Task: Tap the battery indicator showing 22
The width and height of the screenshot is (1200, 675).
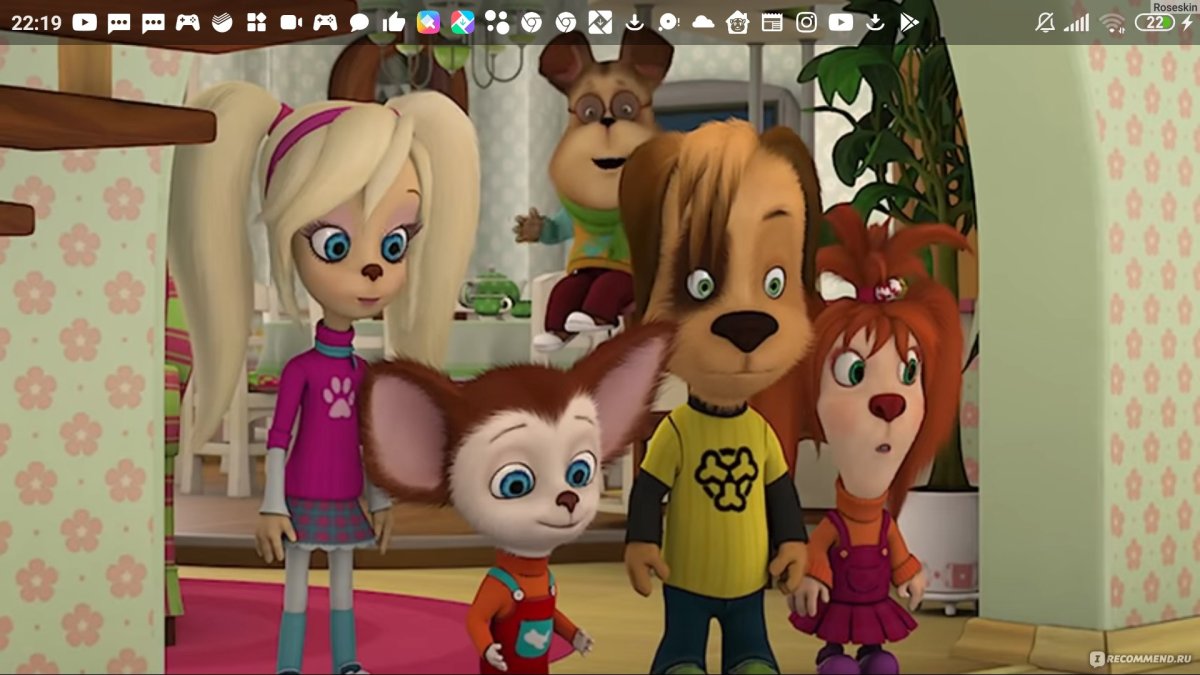Action: click(x=1158, y=22)
